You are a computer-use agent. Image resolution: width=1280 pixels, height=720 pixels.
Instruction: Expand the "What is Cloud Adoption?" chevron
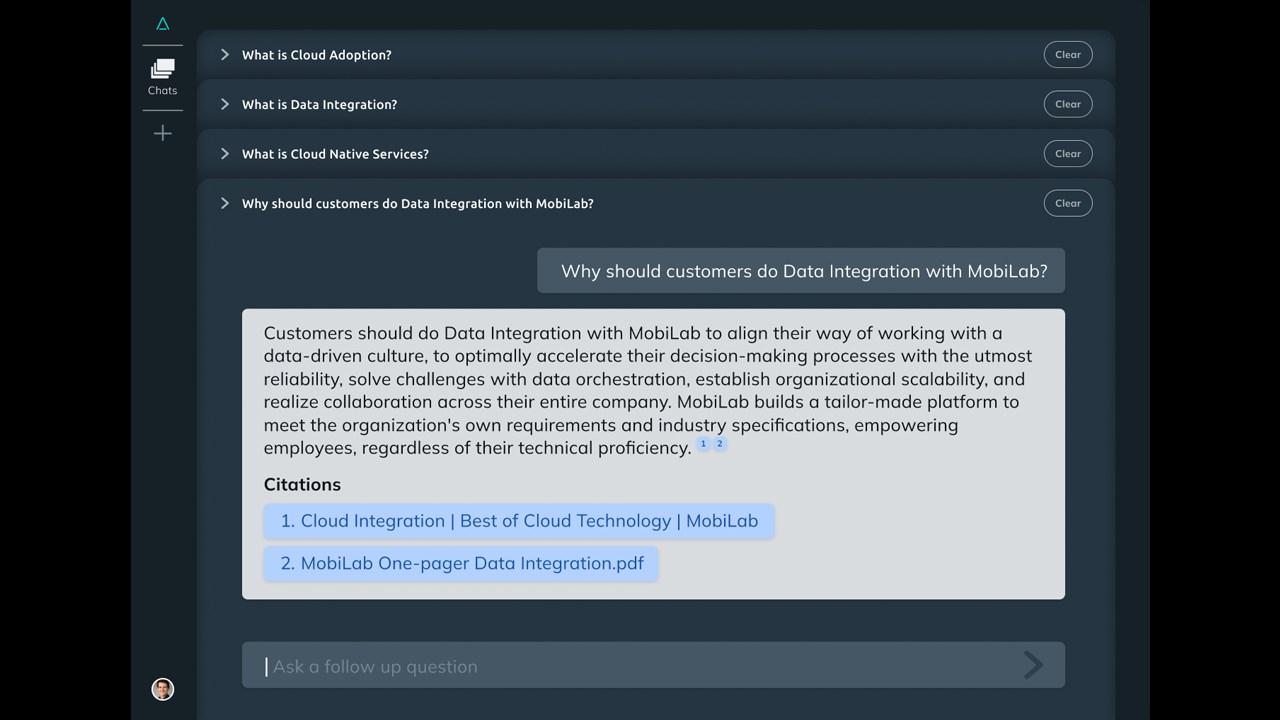225,55
